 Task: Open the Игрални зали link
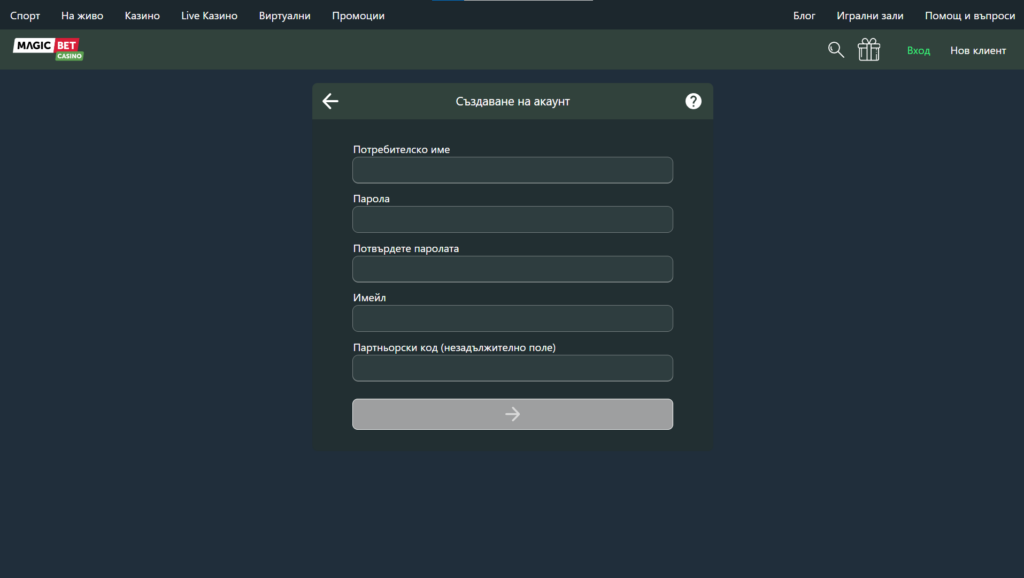click(x=870, y=16)
